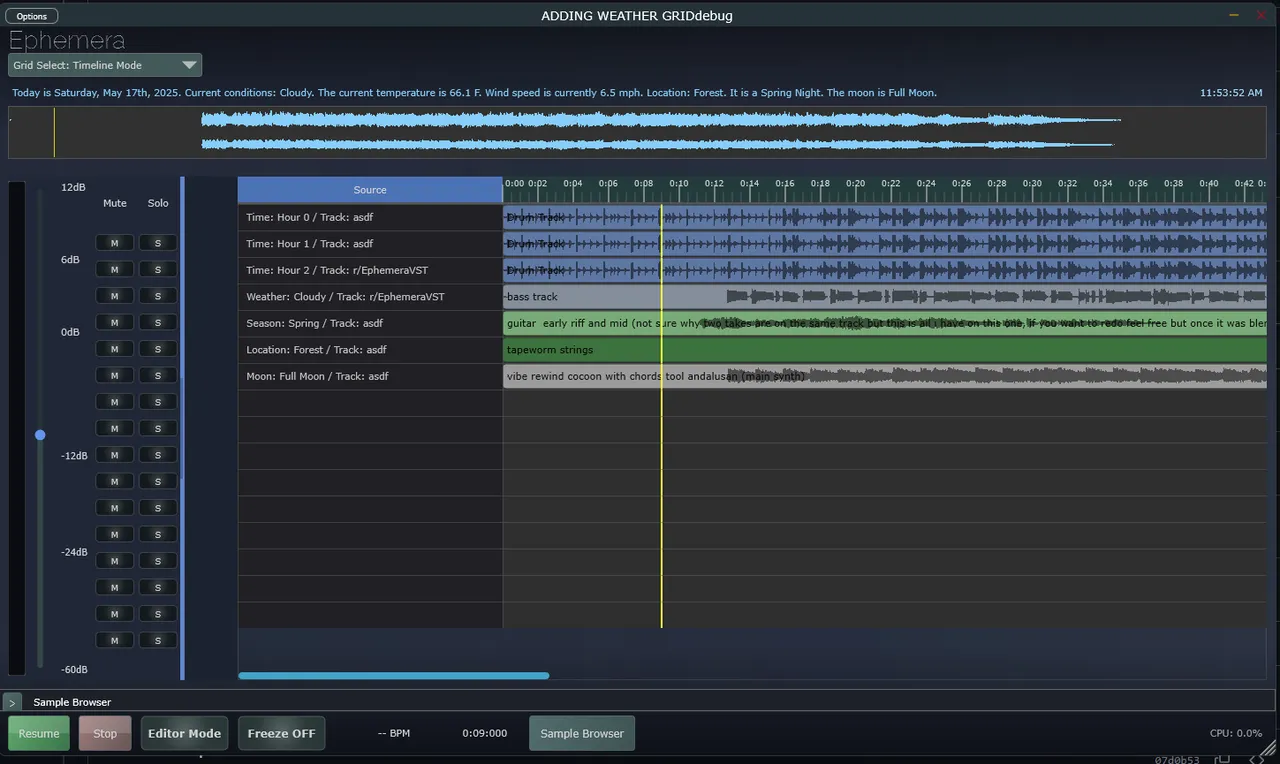The image size is (1280, 764).
Task: Toggle the bottommost S solo button
Action: tap(158, 640)
